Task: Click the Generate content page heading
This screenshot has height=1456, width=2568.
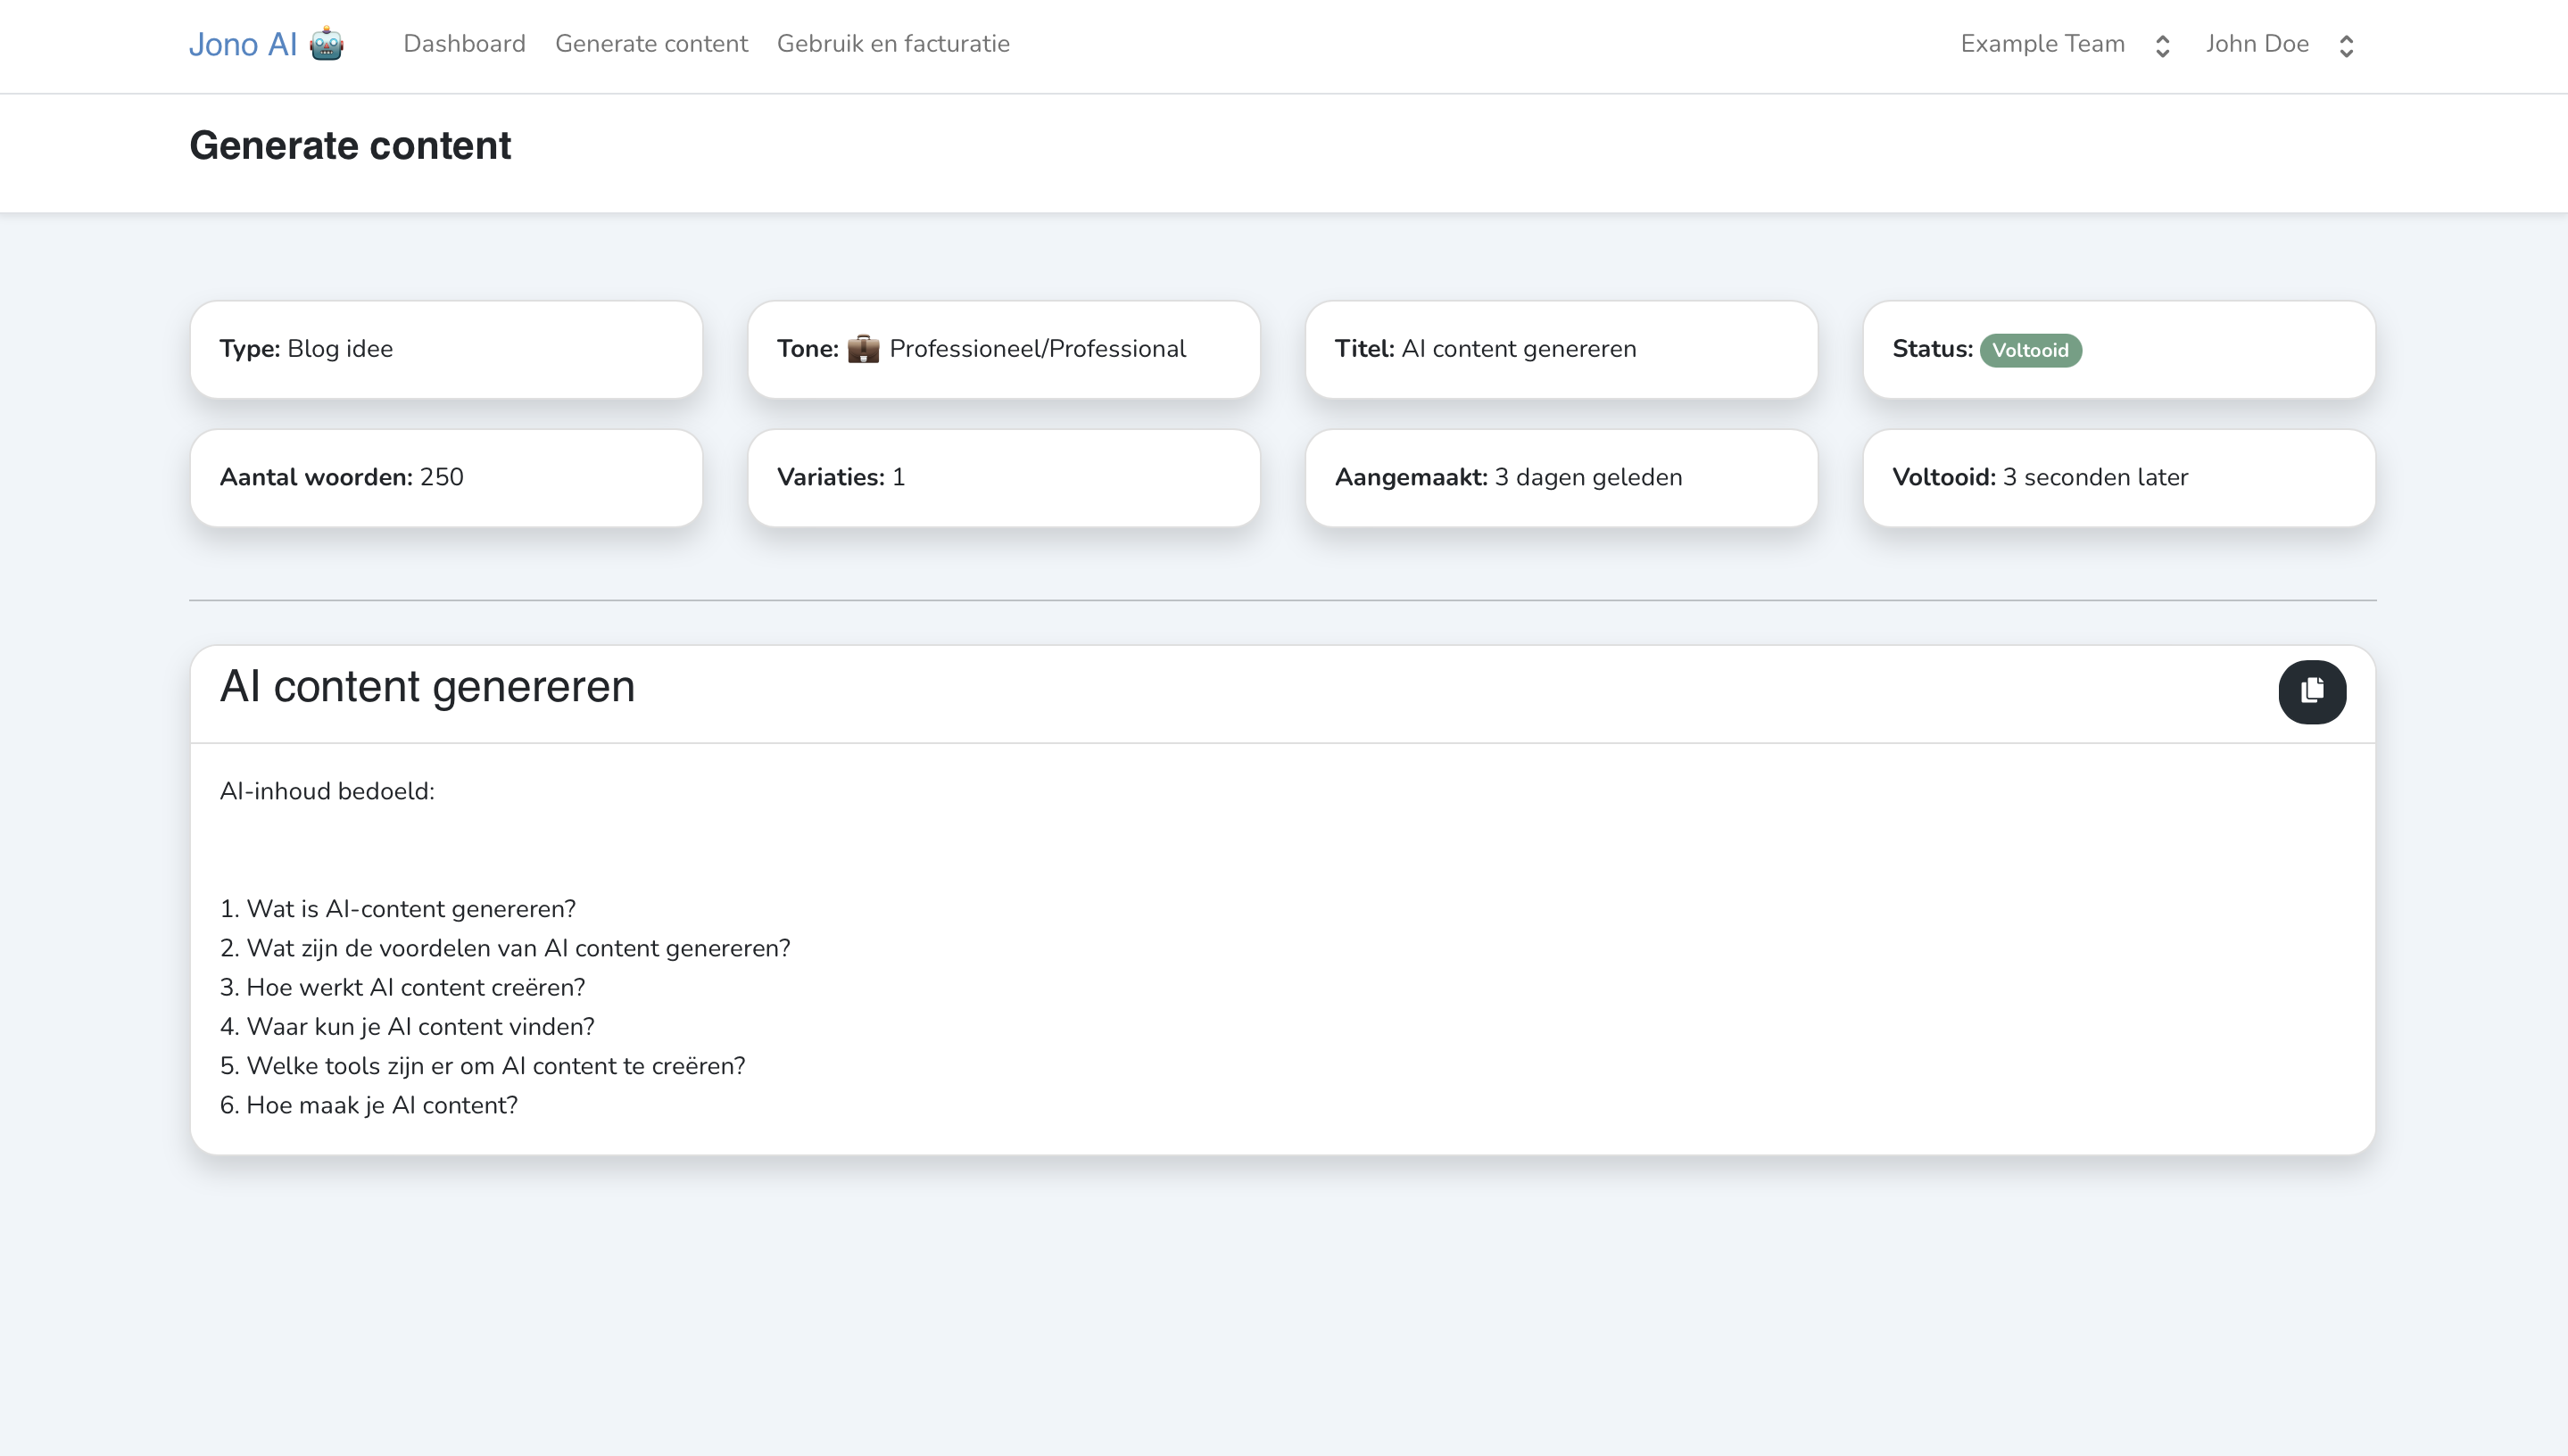Action: point(350,146)
